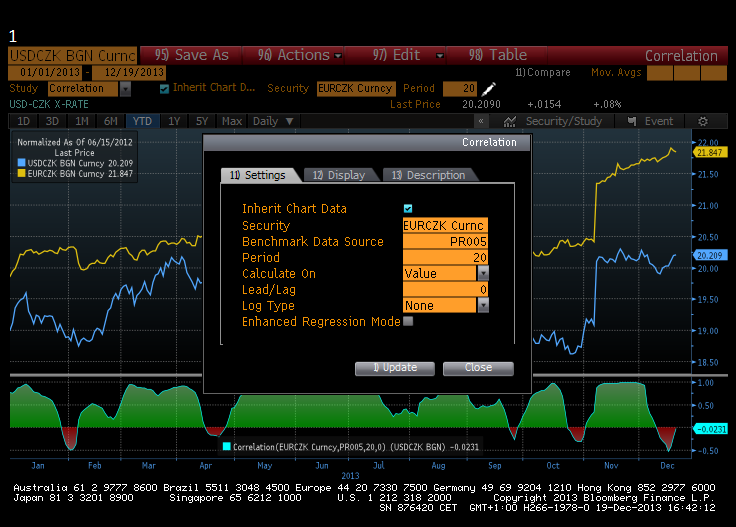Open the Calculate On dropdown arrow
Viewport: 736px width, 527px height.
pyautogui.click(x=483, y=273)
